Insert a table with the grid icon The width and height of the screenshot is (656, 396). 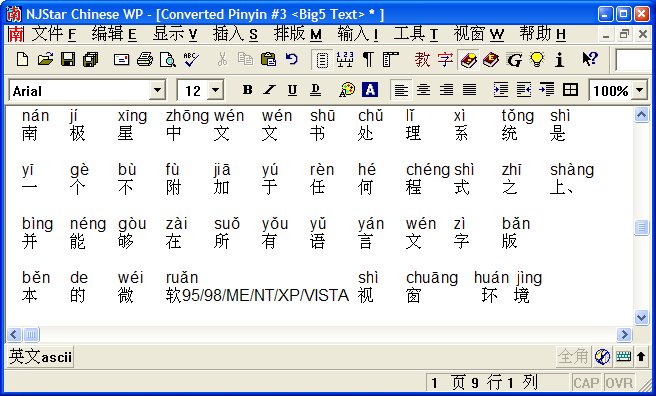[570, 89]
